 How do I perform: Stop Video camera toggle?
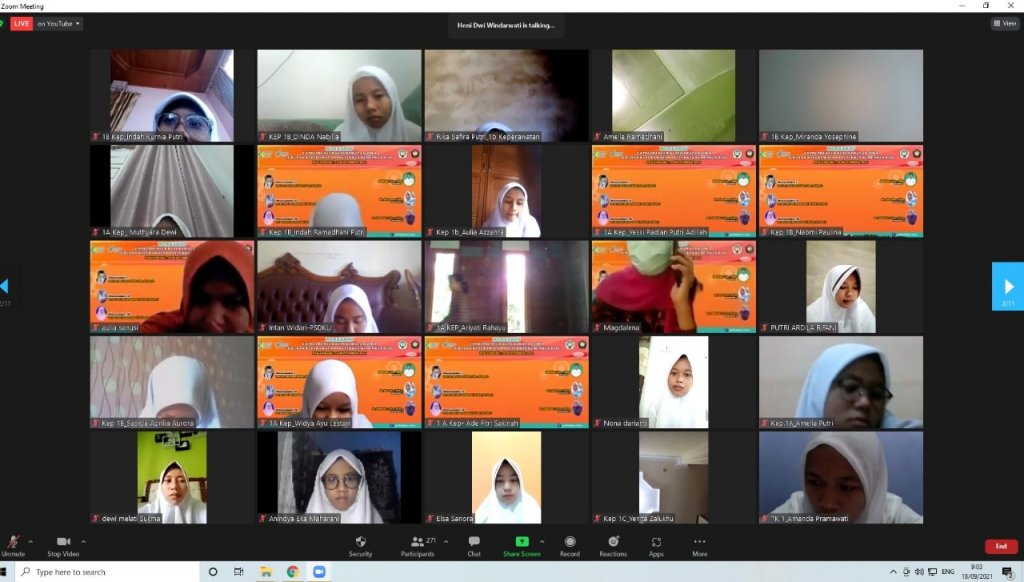point(63,544)
